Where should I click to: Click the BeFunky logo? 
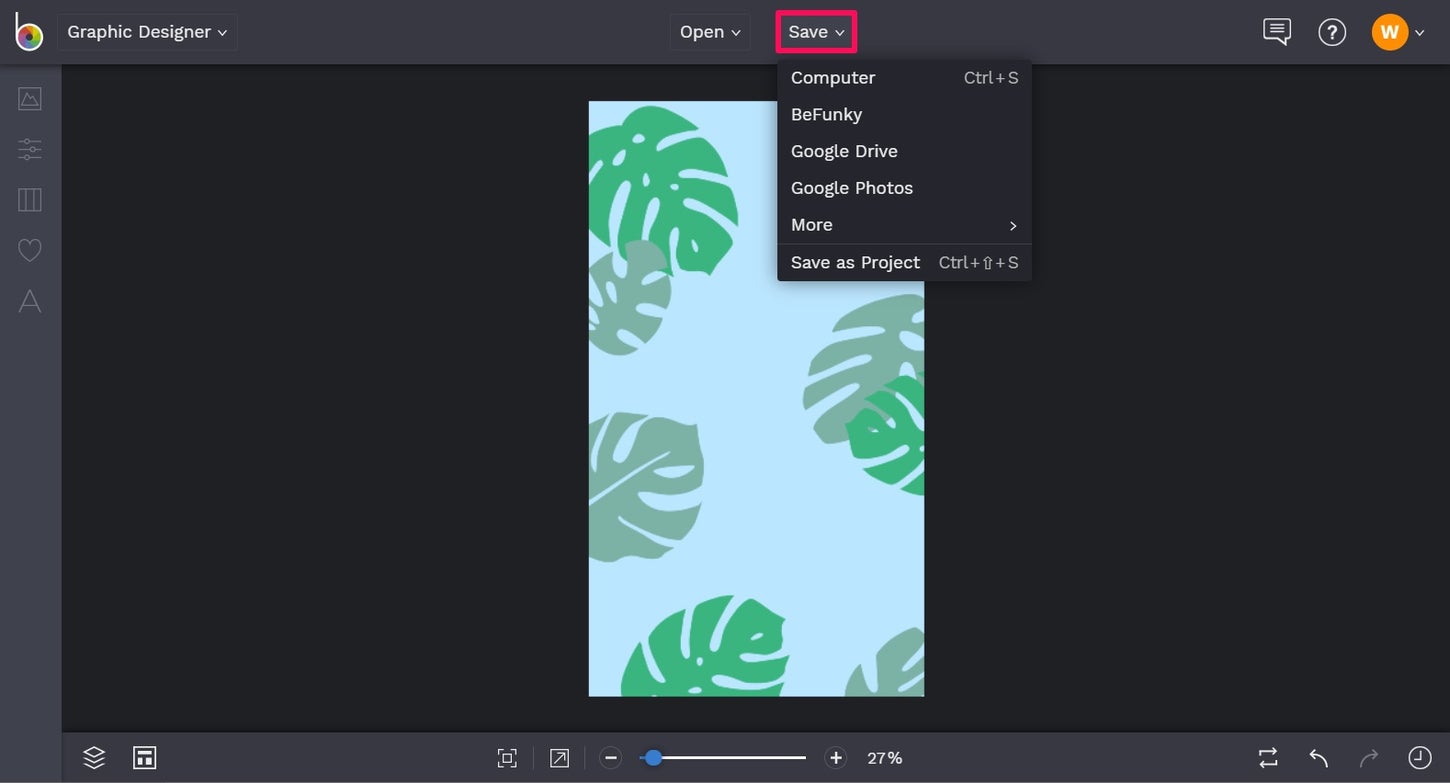28,31
